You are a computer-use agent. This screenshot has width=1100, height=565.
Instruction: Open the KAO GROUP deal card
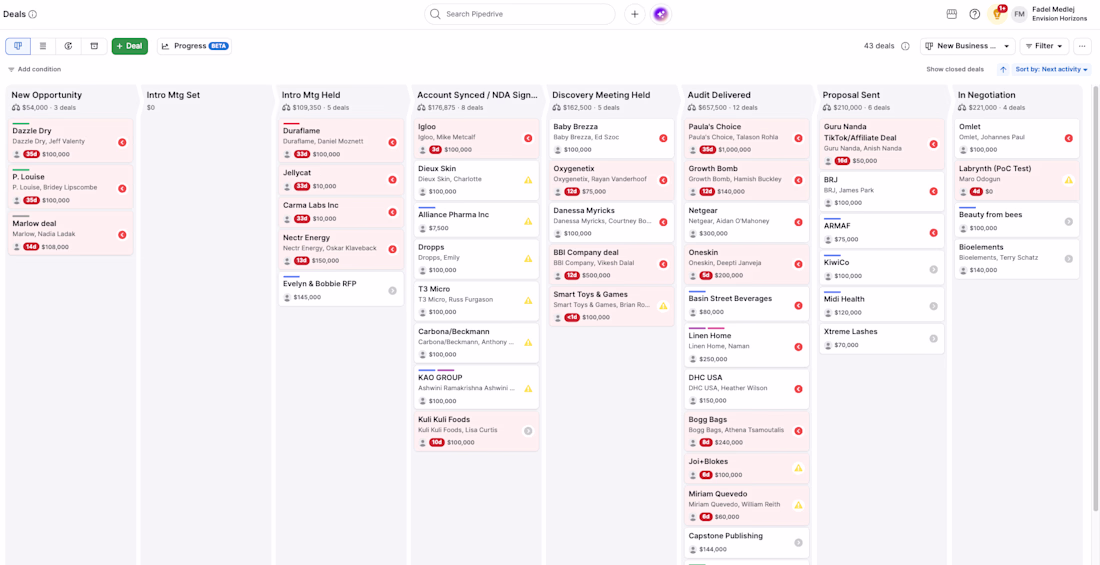(x=476, y=387)
